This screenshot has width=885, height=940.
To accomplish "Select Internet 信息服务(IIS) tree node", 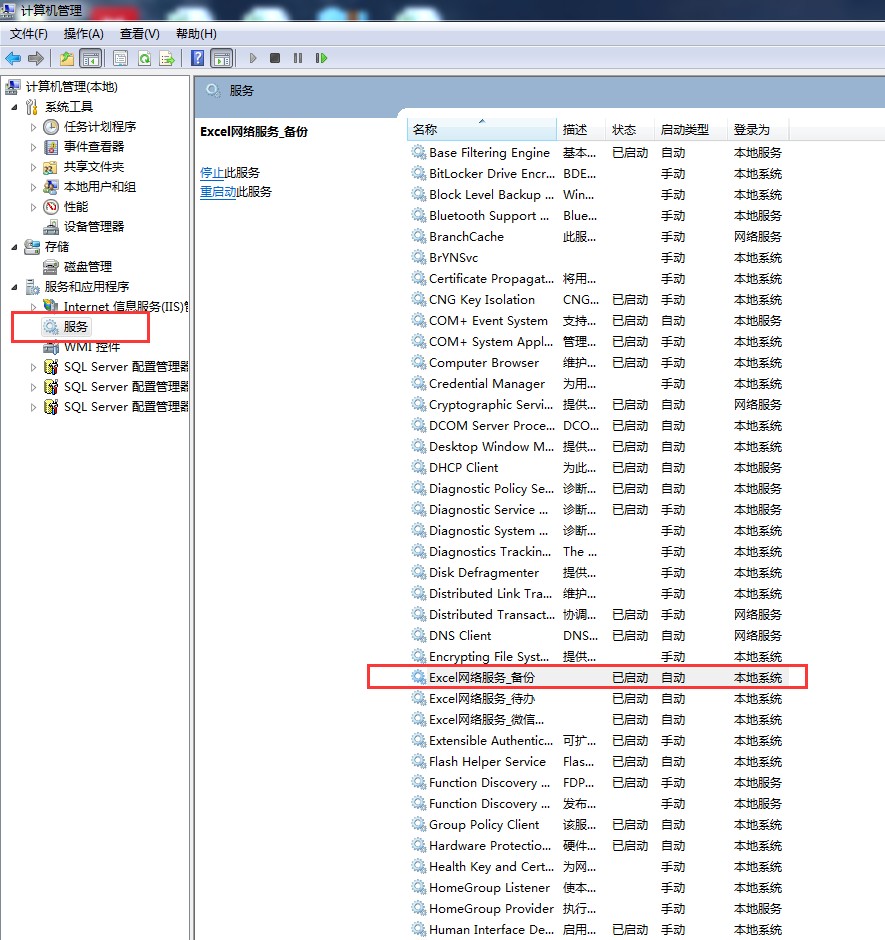I will point(125,306).
